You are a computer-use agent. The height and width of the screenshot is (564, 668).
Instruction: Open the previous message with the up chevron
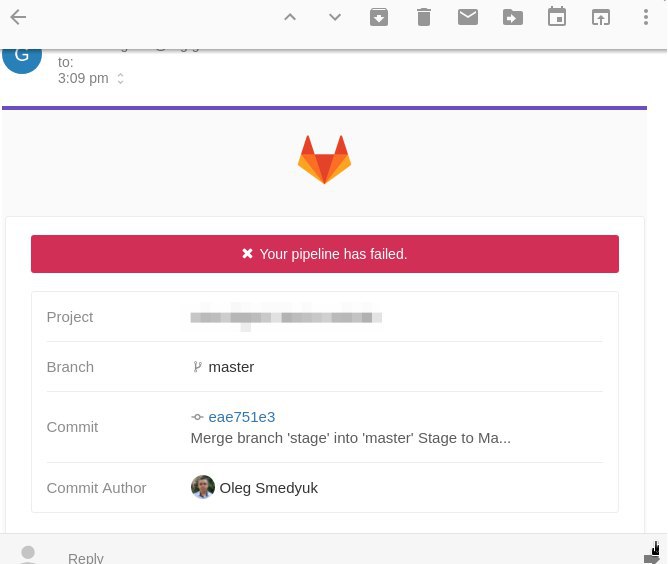tap(290, 17)
